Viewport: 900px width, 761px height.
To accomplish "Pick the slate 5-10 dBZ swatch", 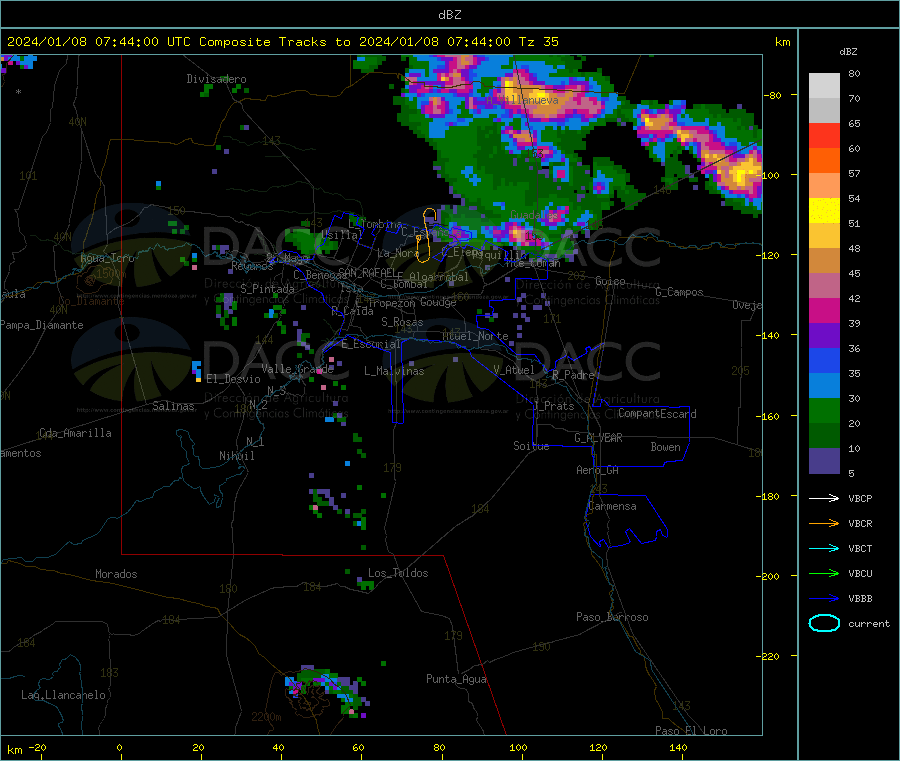I will click(824, 461).
